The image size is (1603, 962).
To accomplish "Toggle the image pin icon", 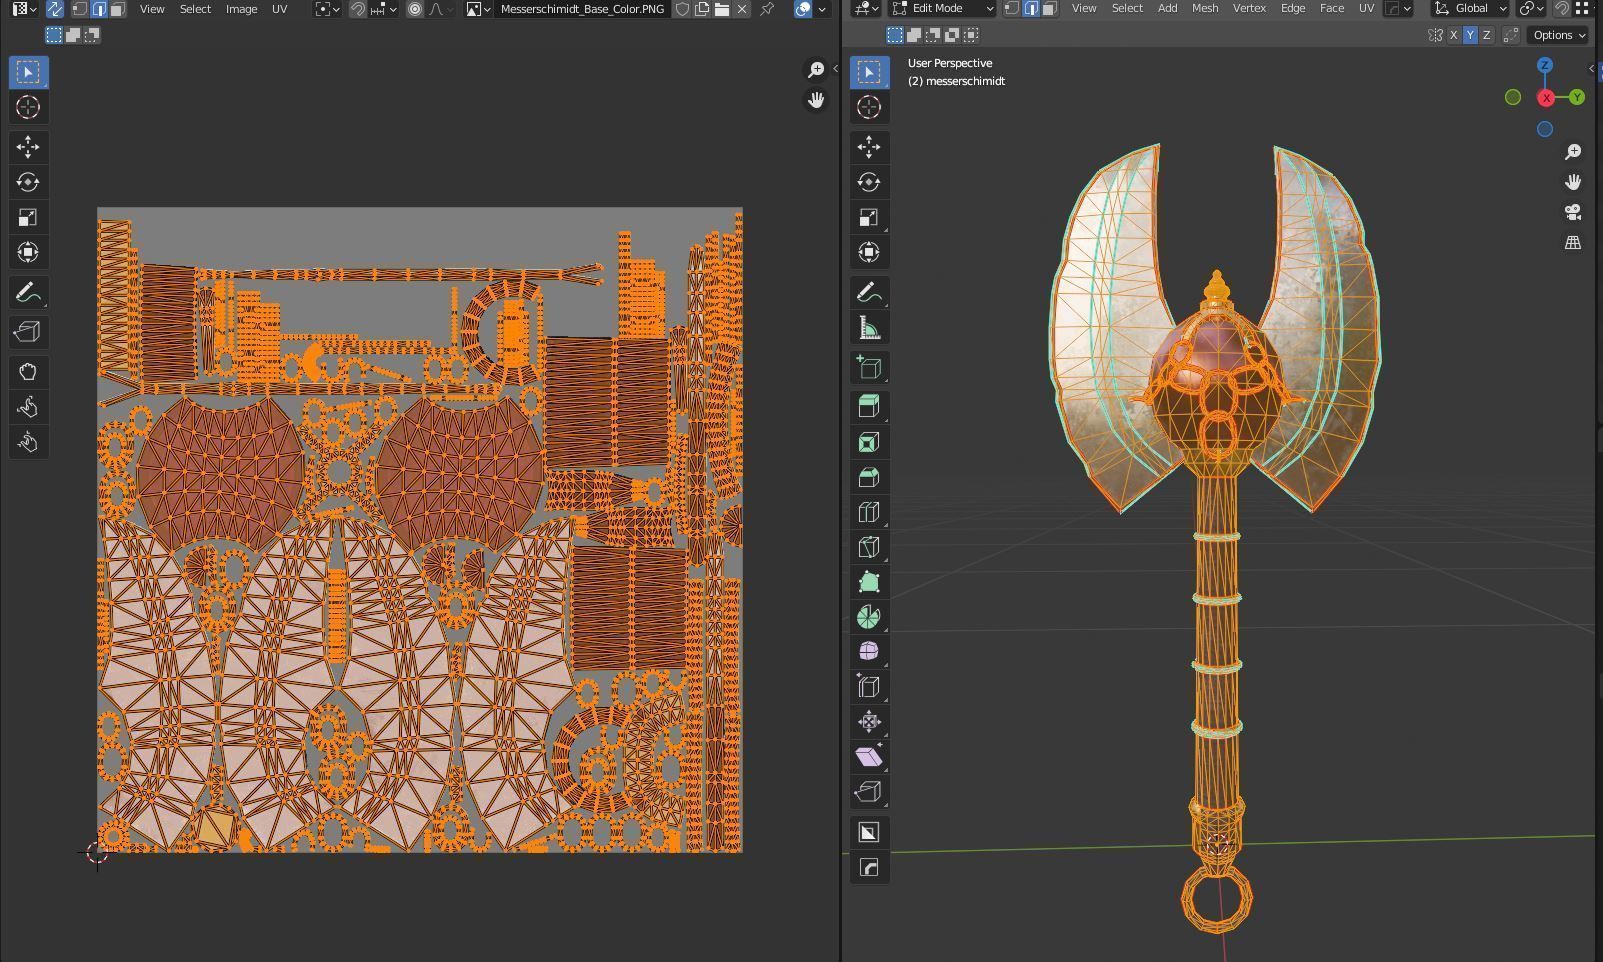I will pyautogui.click(x=767, y=9).
